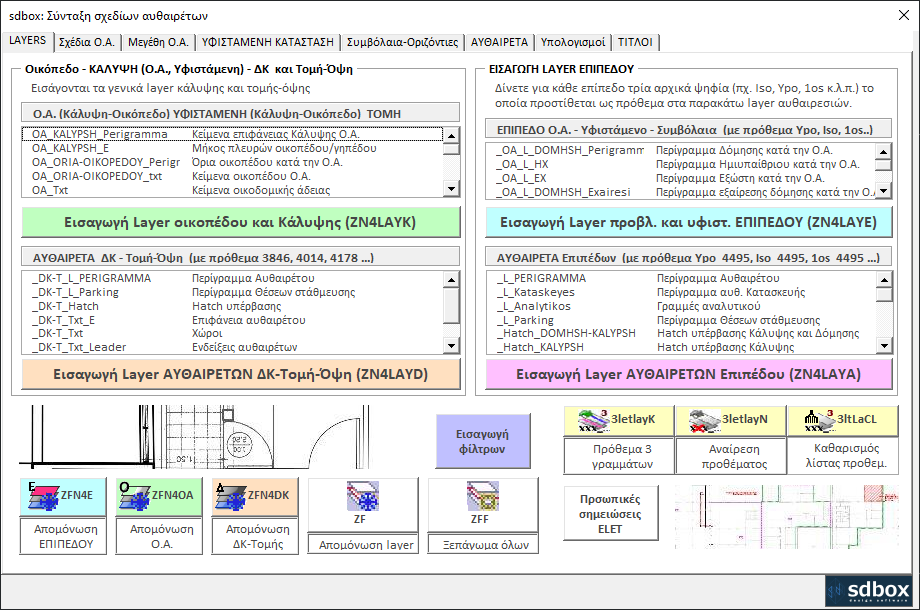Click the sdbox logo

click(871, 591)
